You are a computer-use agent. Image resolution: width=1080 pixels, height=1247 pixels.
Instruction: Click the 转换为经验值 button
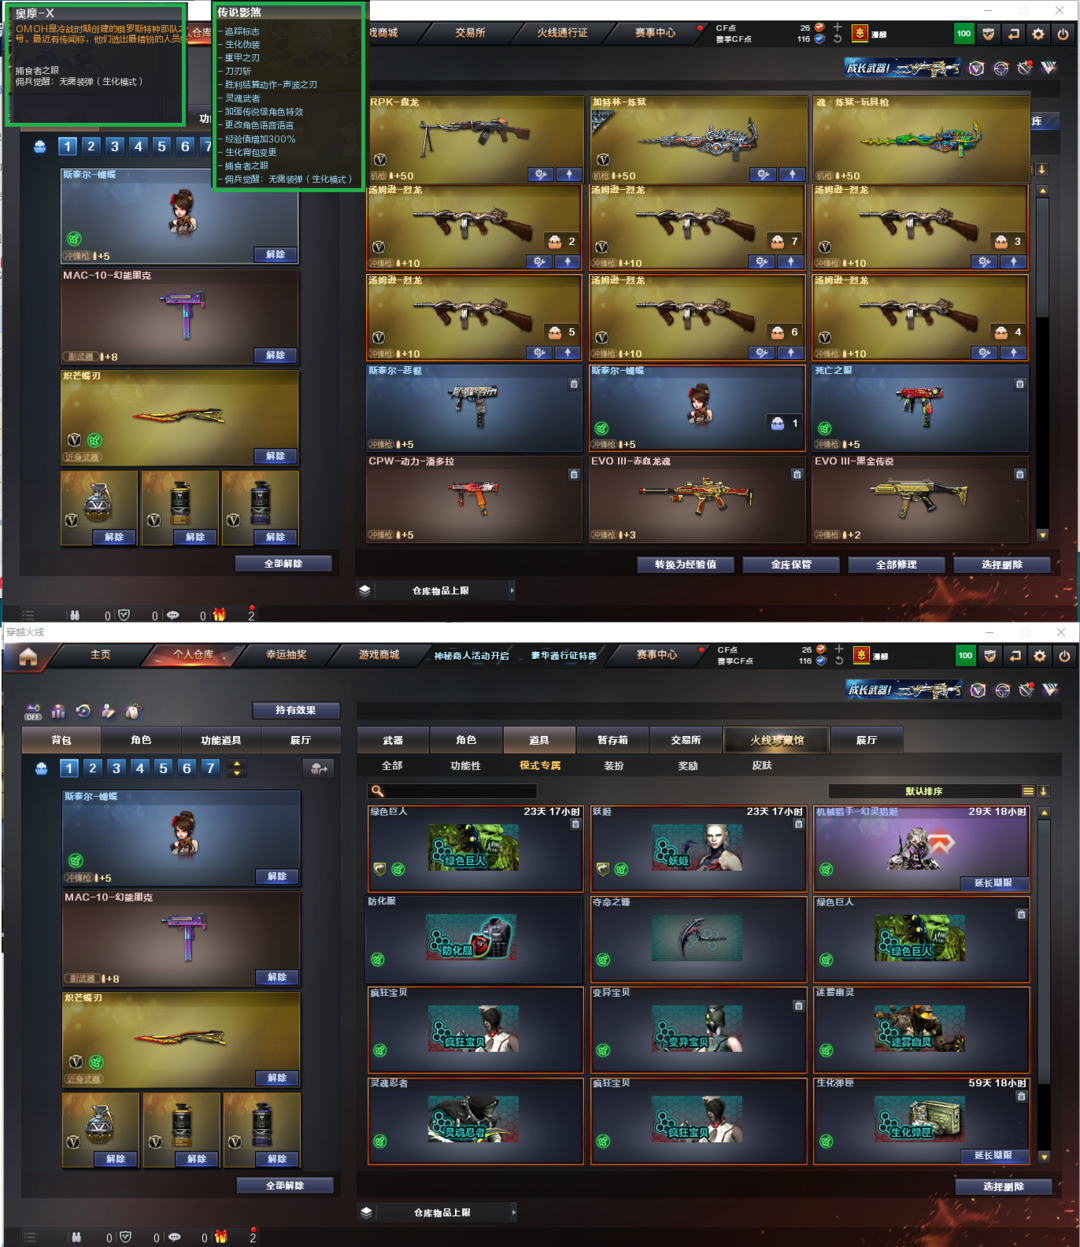coord(685,564)
